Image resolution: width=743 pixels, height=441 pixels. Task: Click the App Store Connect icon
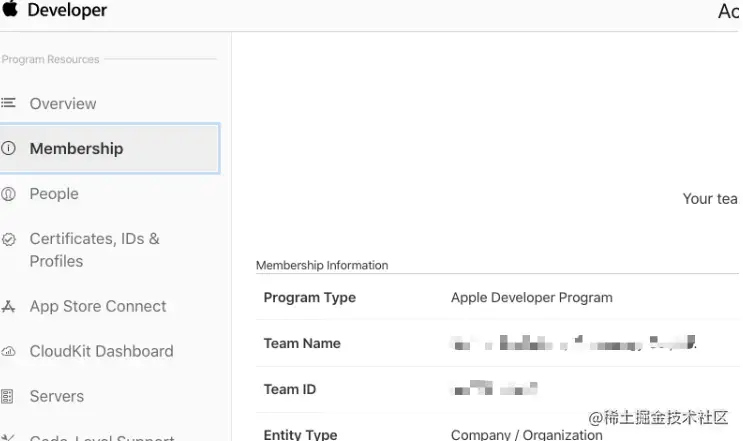(8, 306)
